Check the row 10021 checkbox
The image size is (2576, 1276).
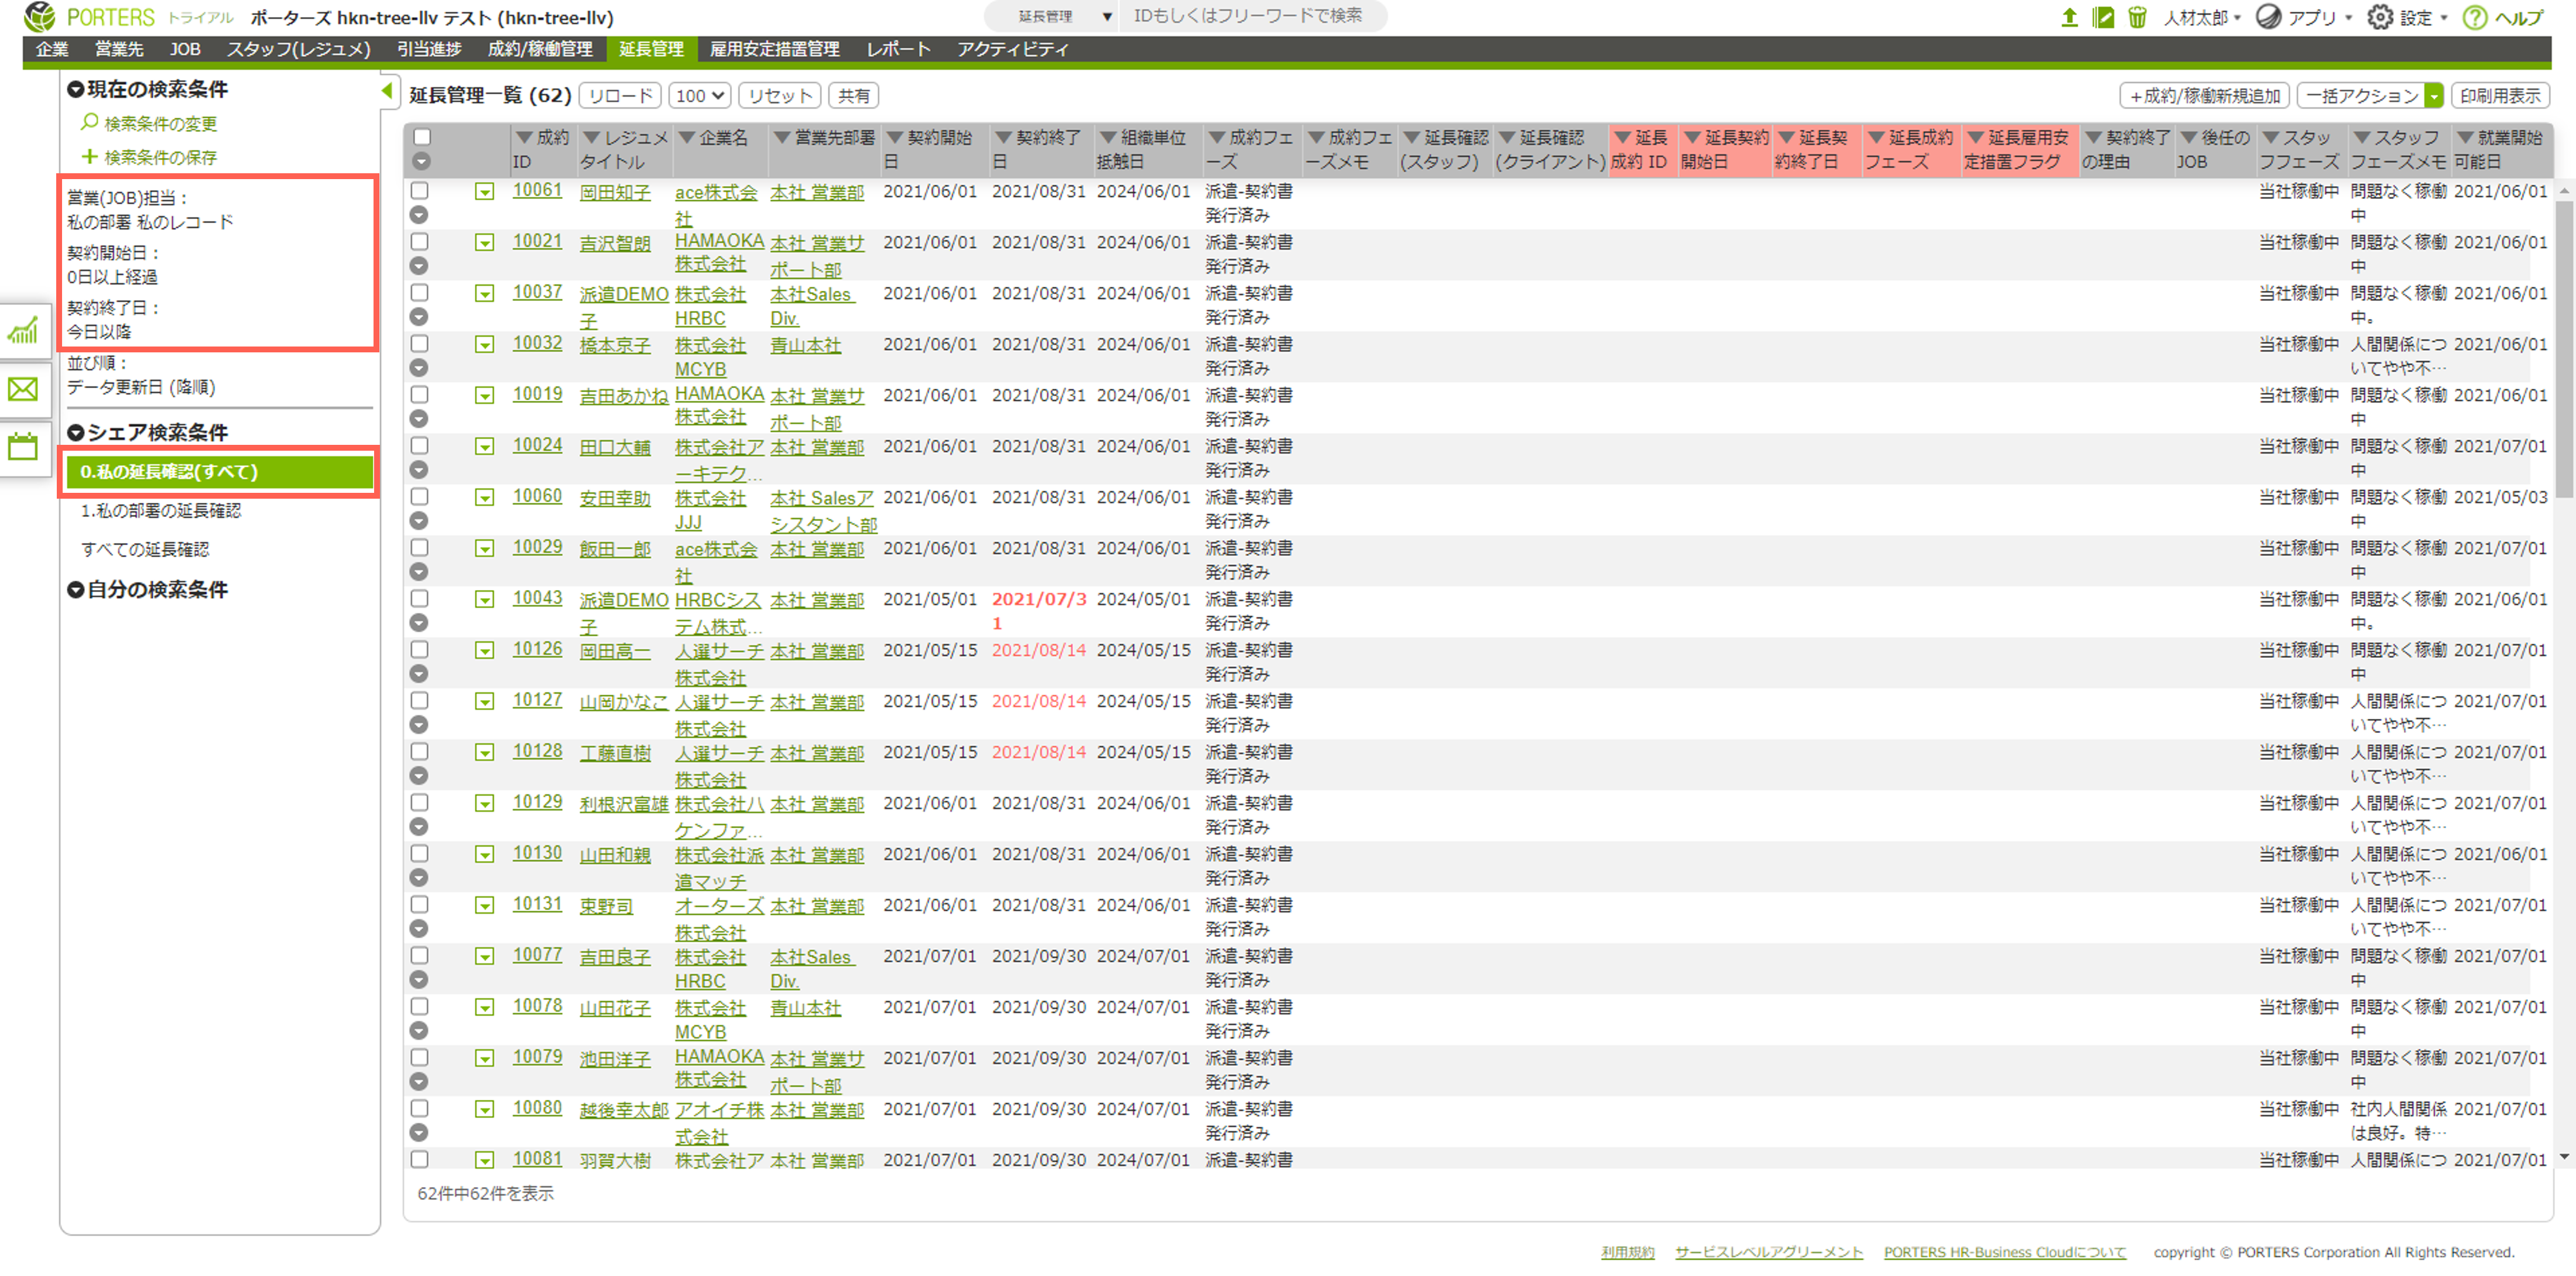420,241
